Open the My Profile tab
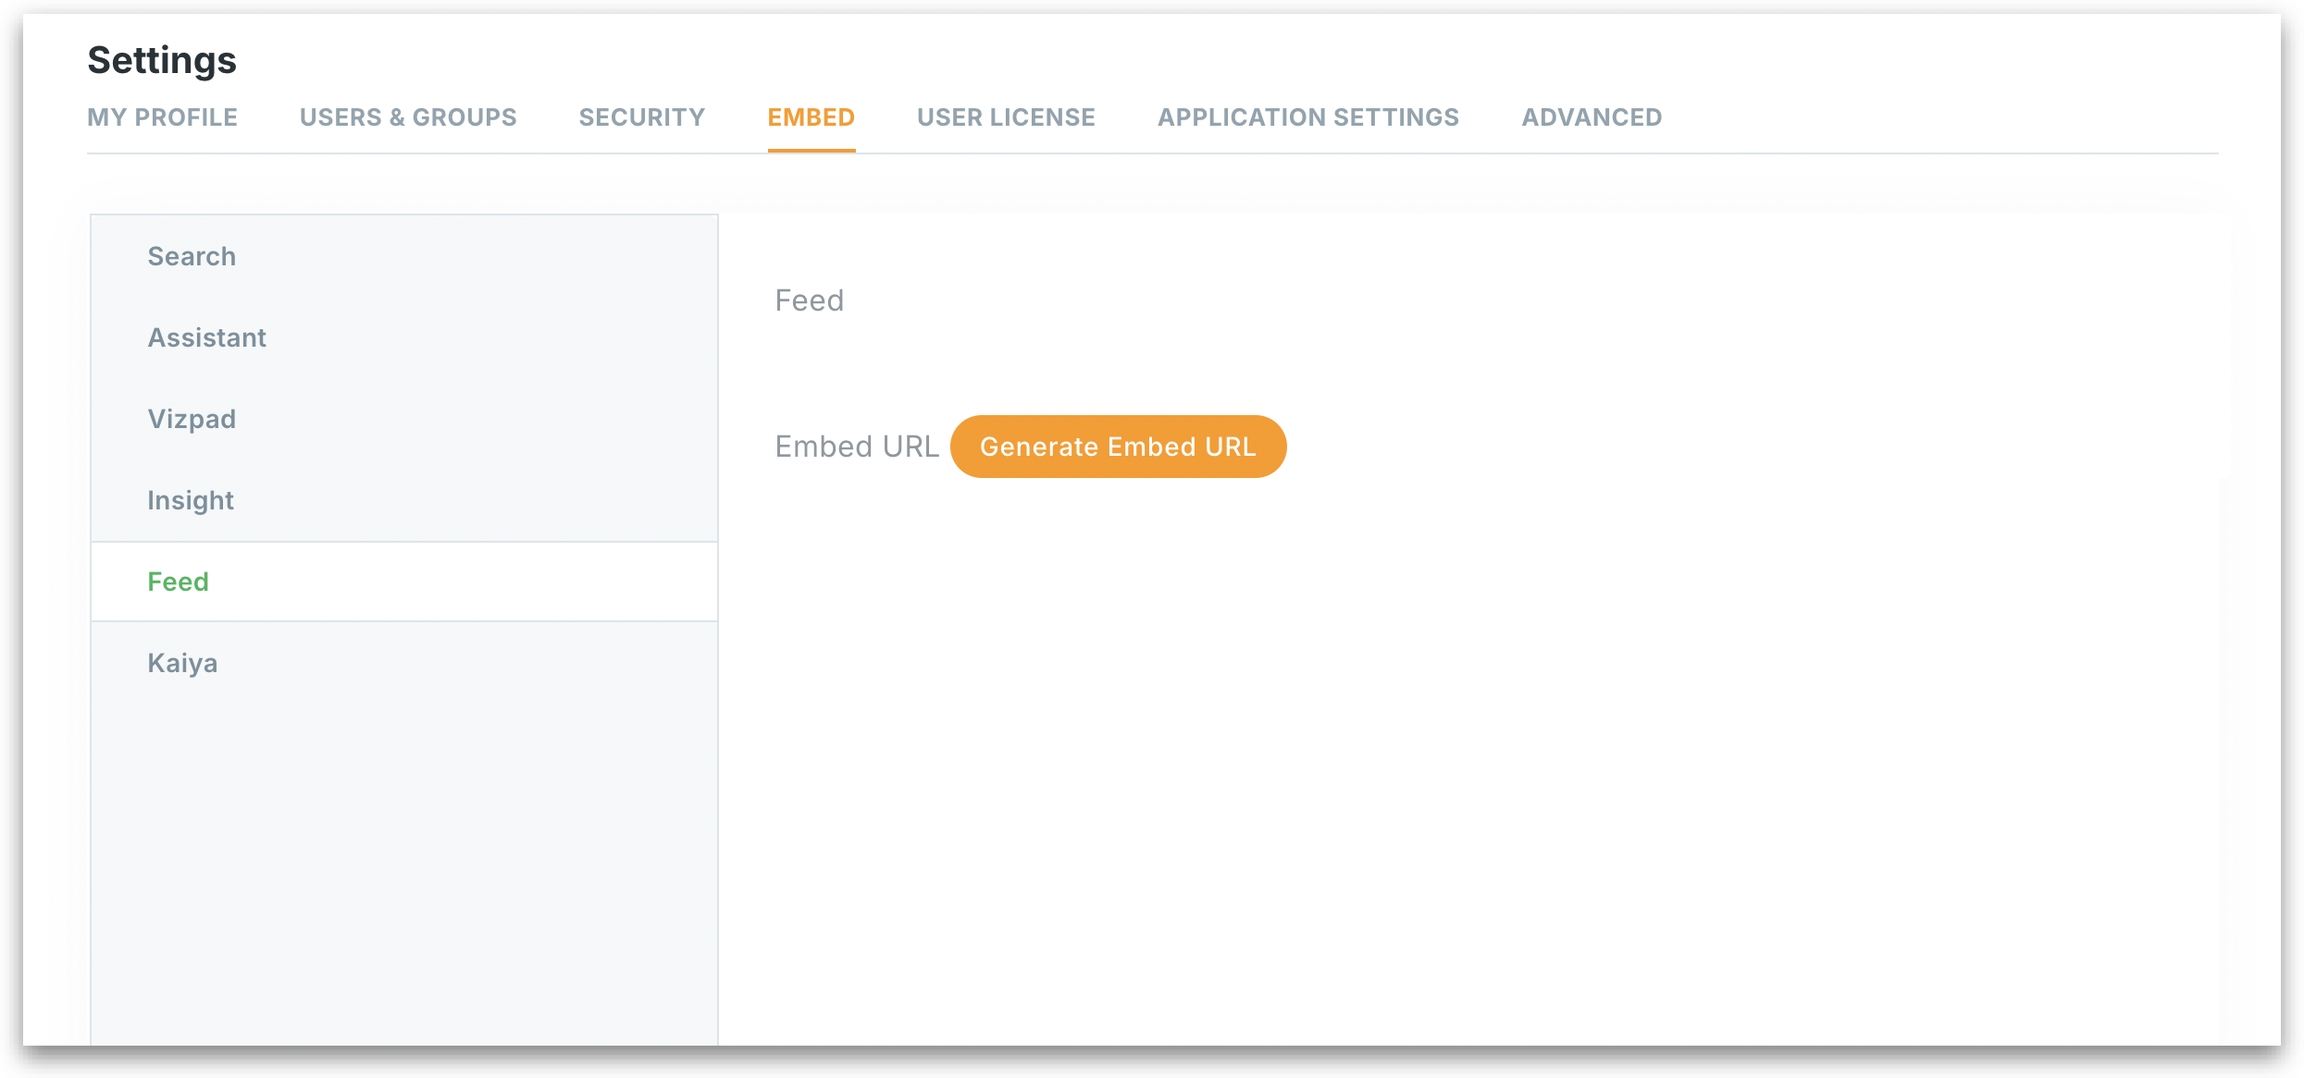 point(162,117)
